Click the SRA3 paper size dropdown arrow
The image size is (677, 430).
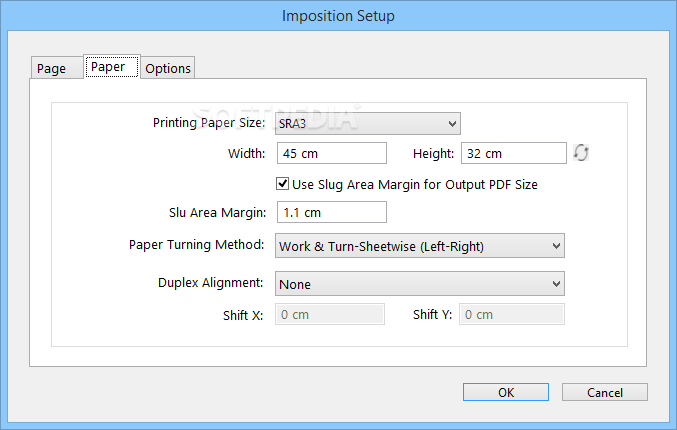coord(452,124)
